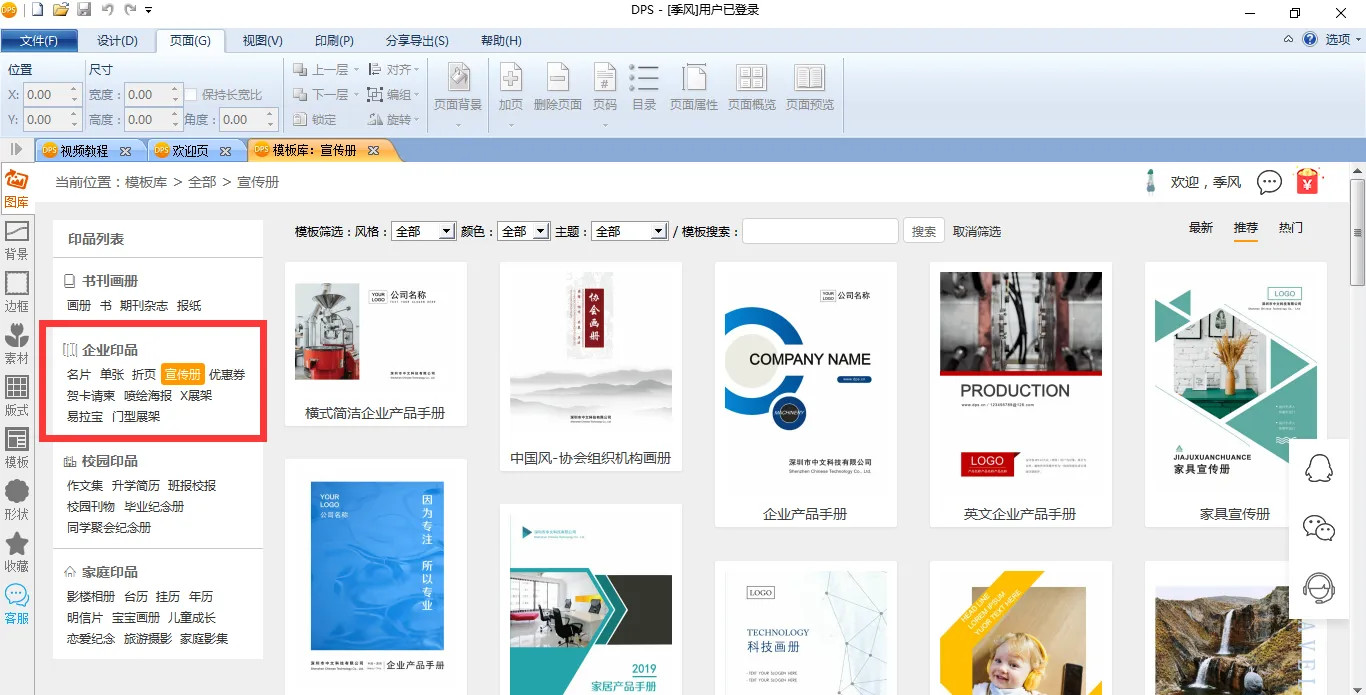Click the 模板搜索 search input field
This screenshot has height=695, width=1366.
820,231
